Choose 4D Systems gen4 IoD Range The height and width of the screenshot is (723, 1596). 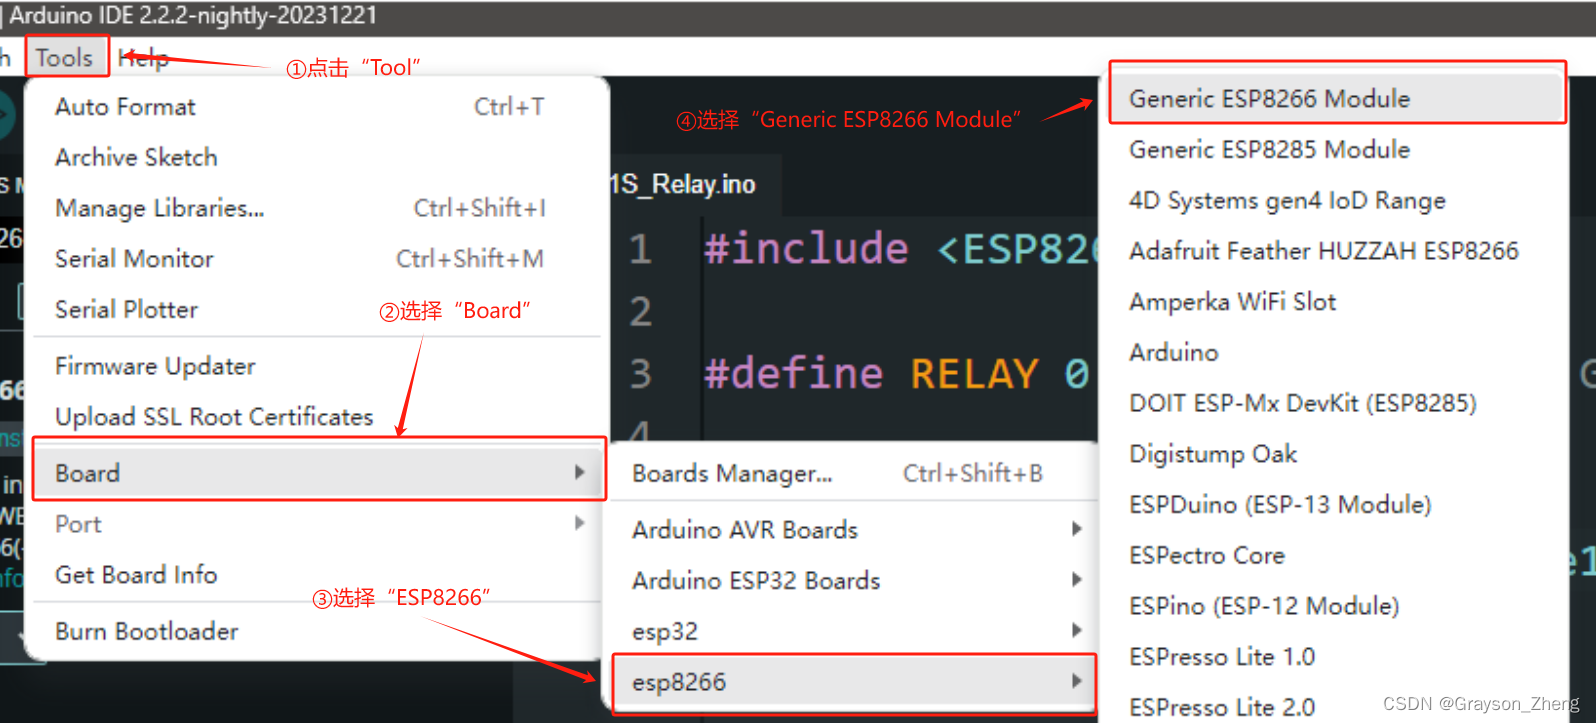(1337, 201)
